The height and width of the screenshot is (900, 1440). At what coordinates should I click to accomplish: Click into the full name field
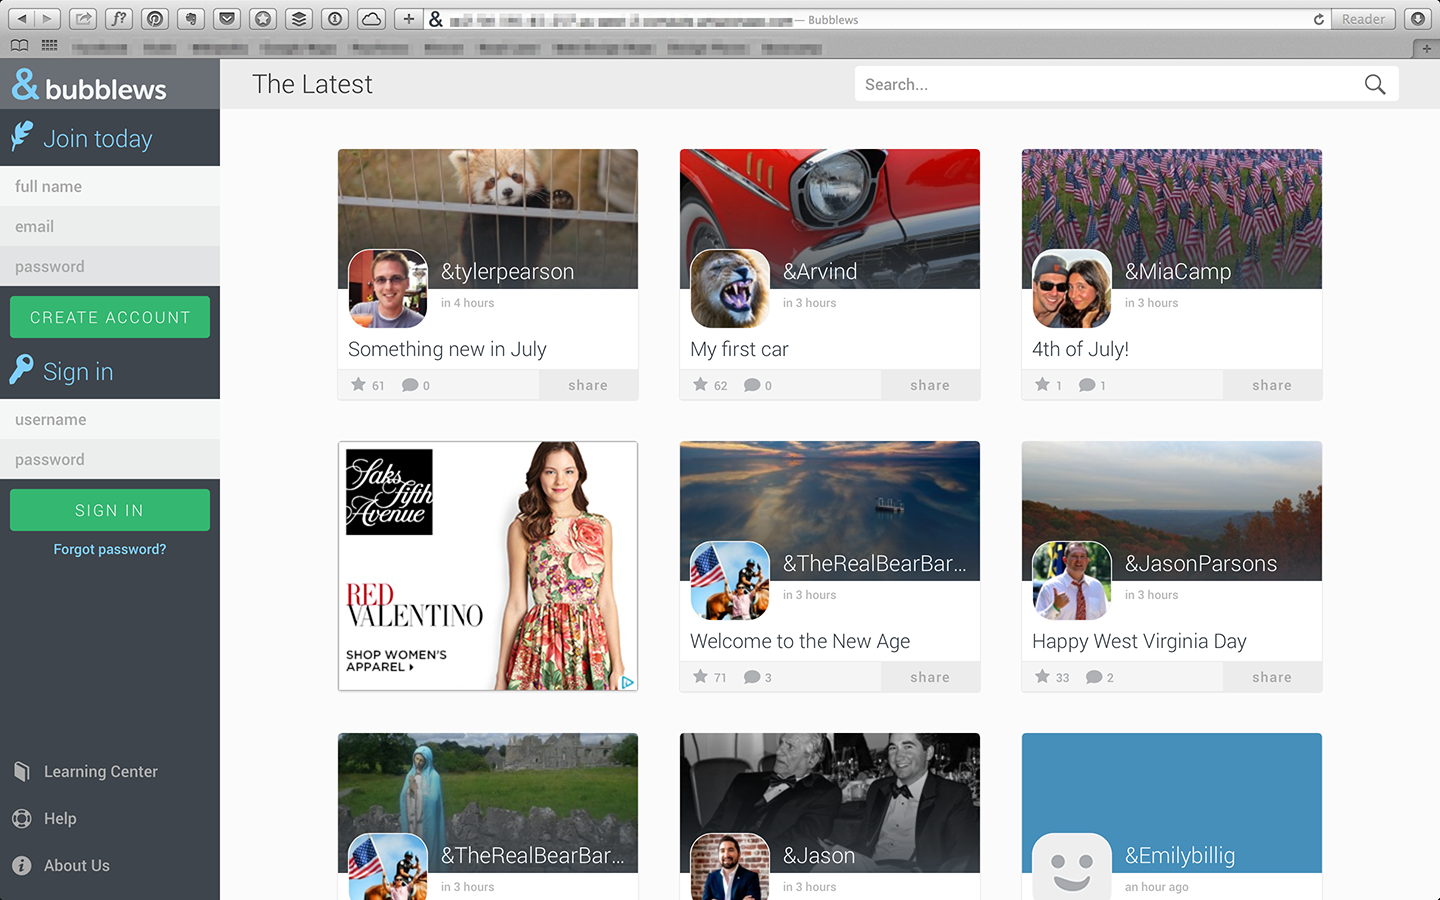pos(110,186)
